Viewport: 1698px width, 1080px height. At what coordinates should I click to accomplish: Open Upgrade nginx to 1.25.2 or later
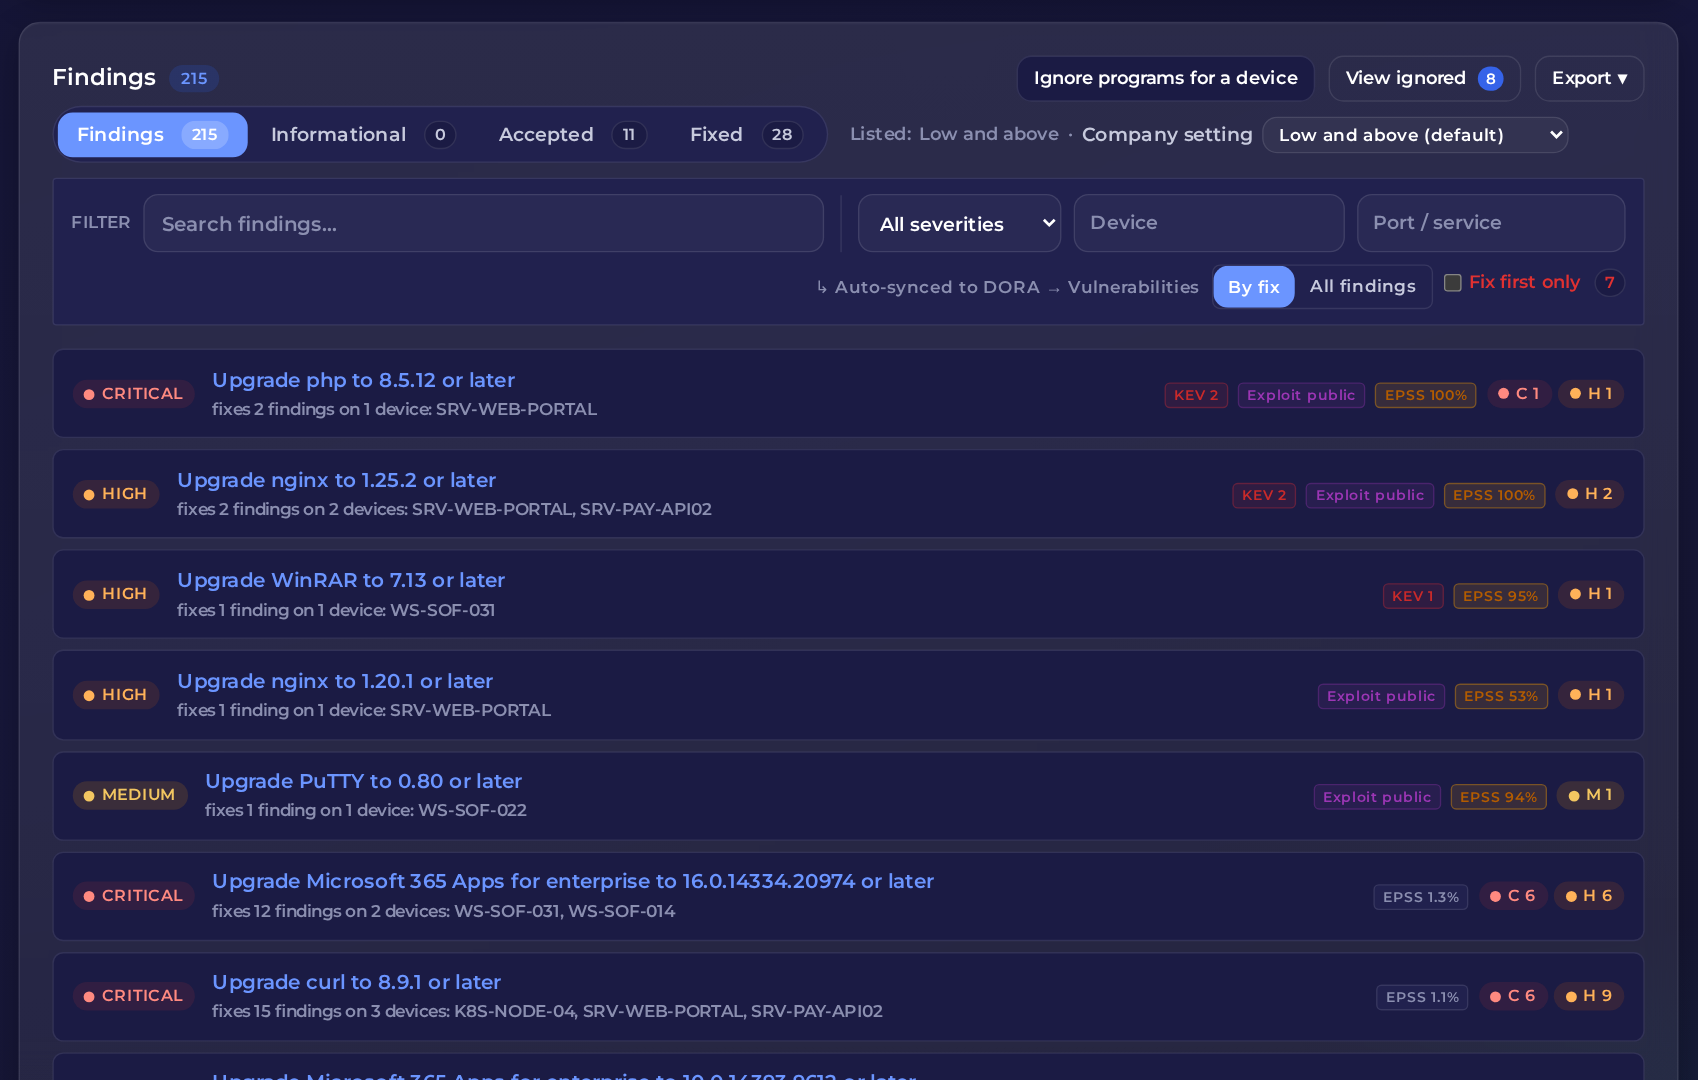coord(336,480)
